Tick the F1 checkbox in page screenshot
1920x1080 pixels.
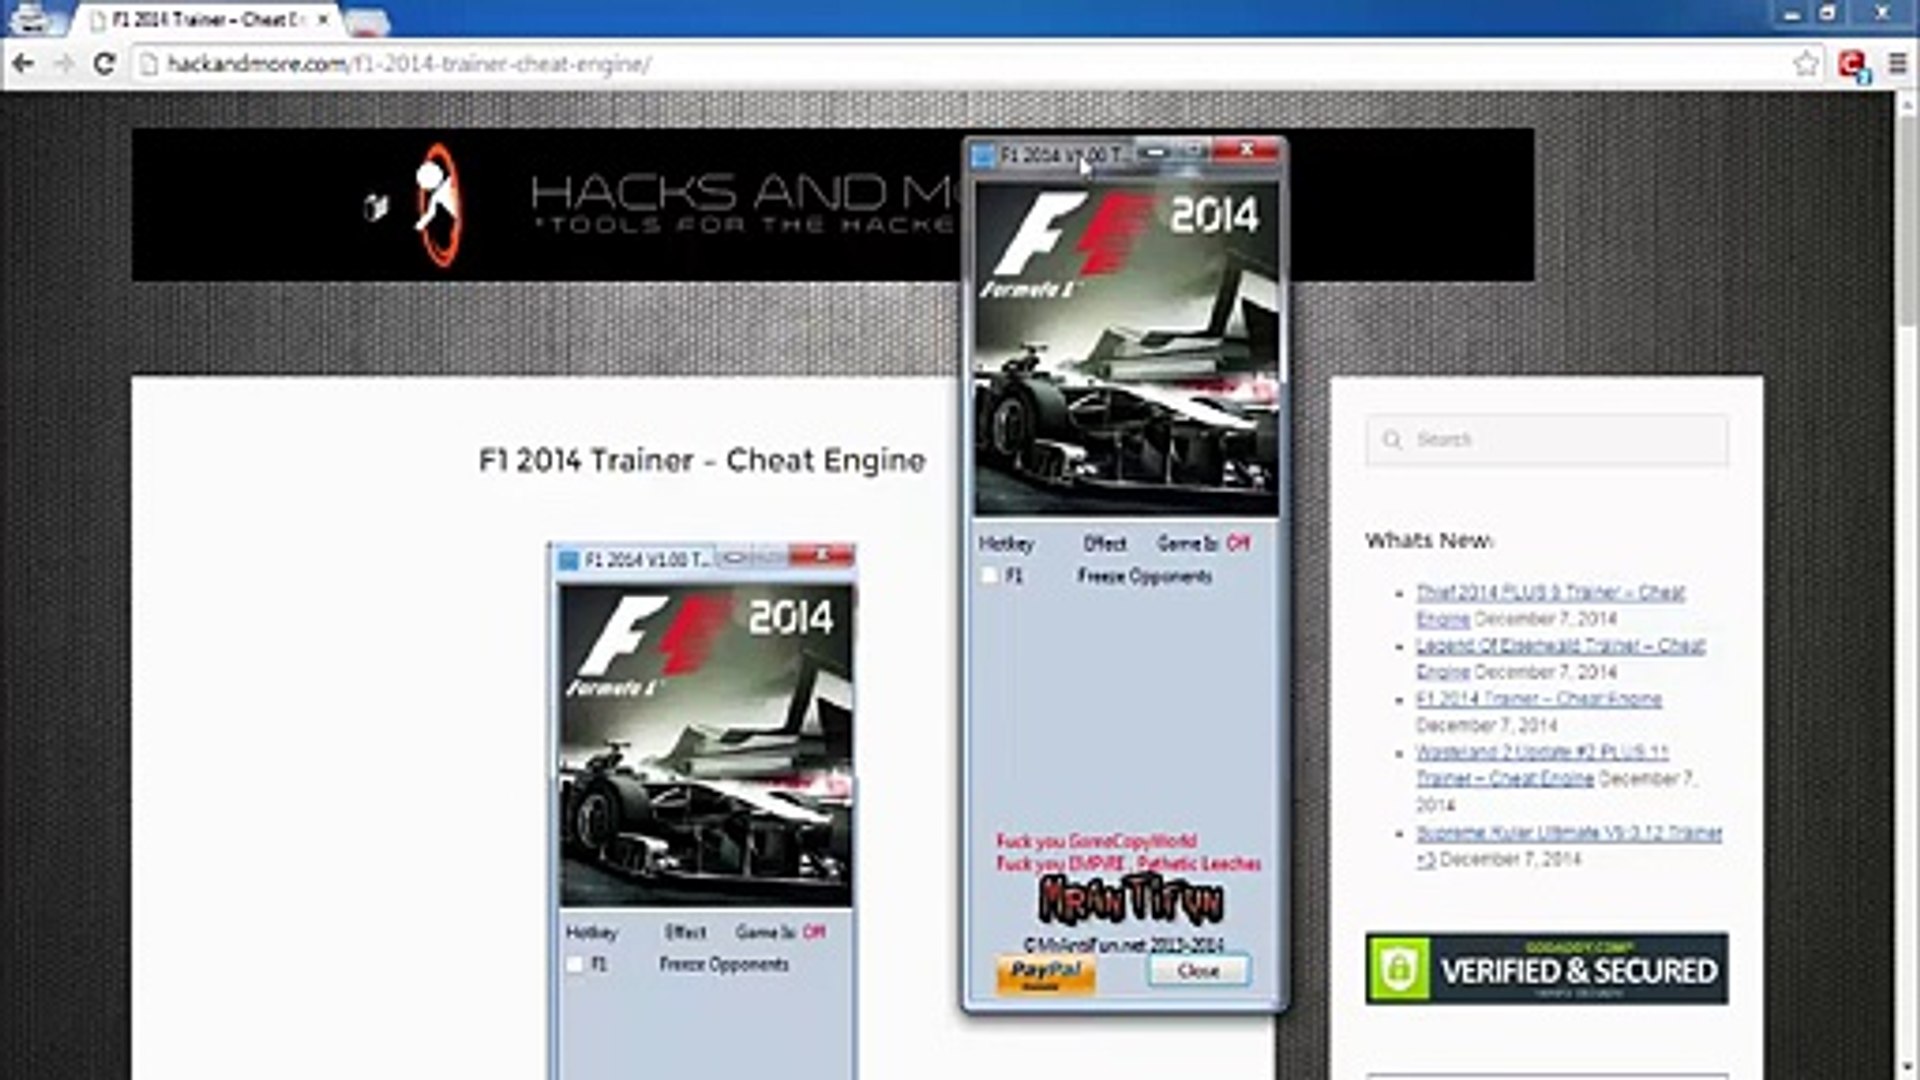point(575,964)
